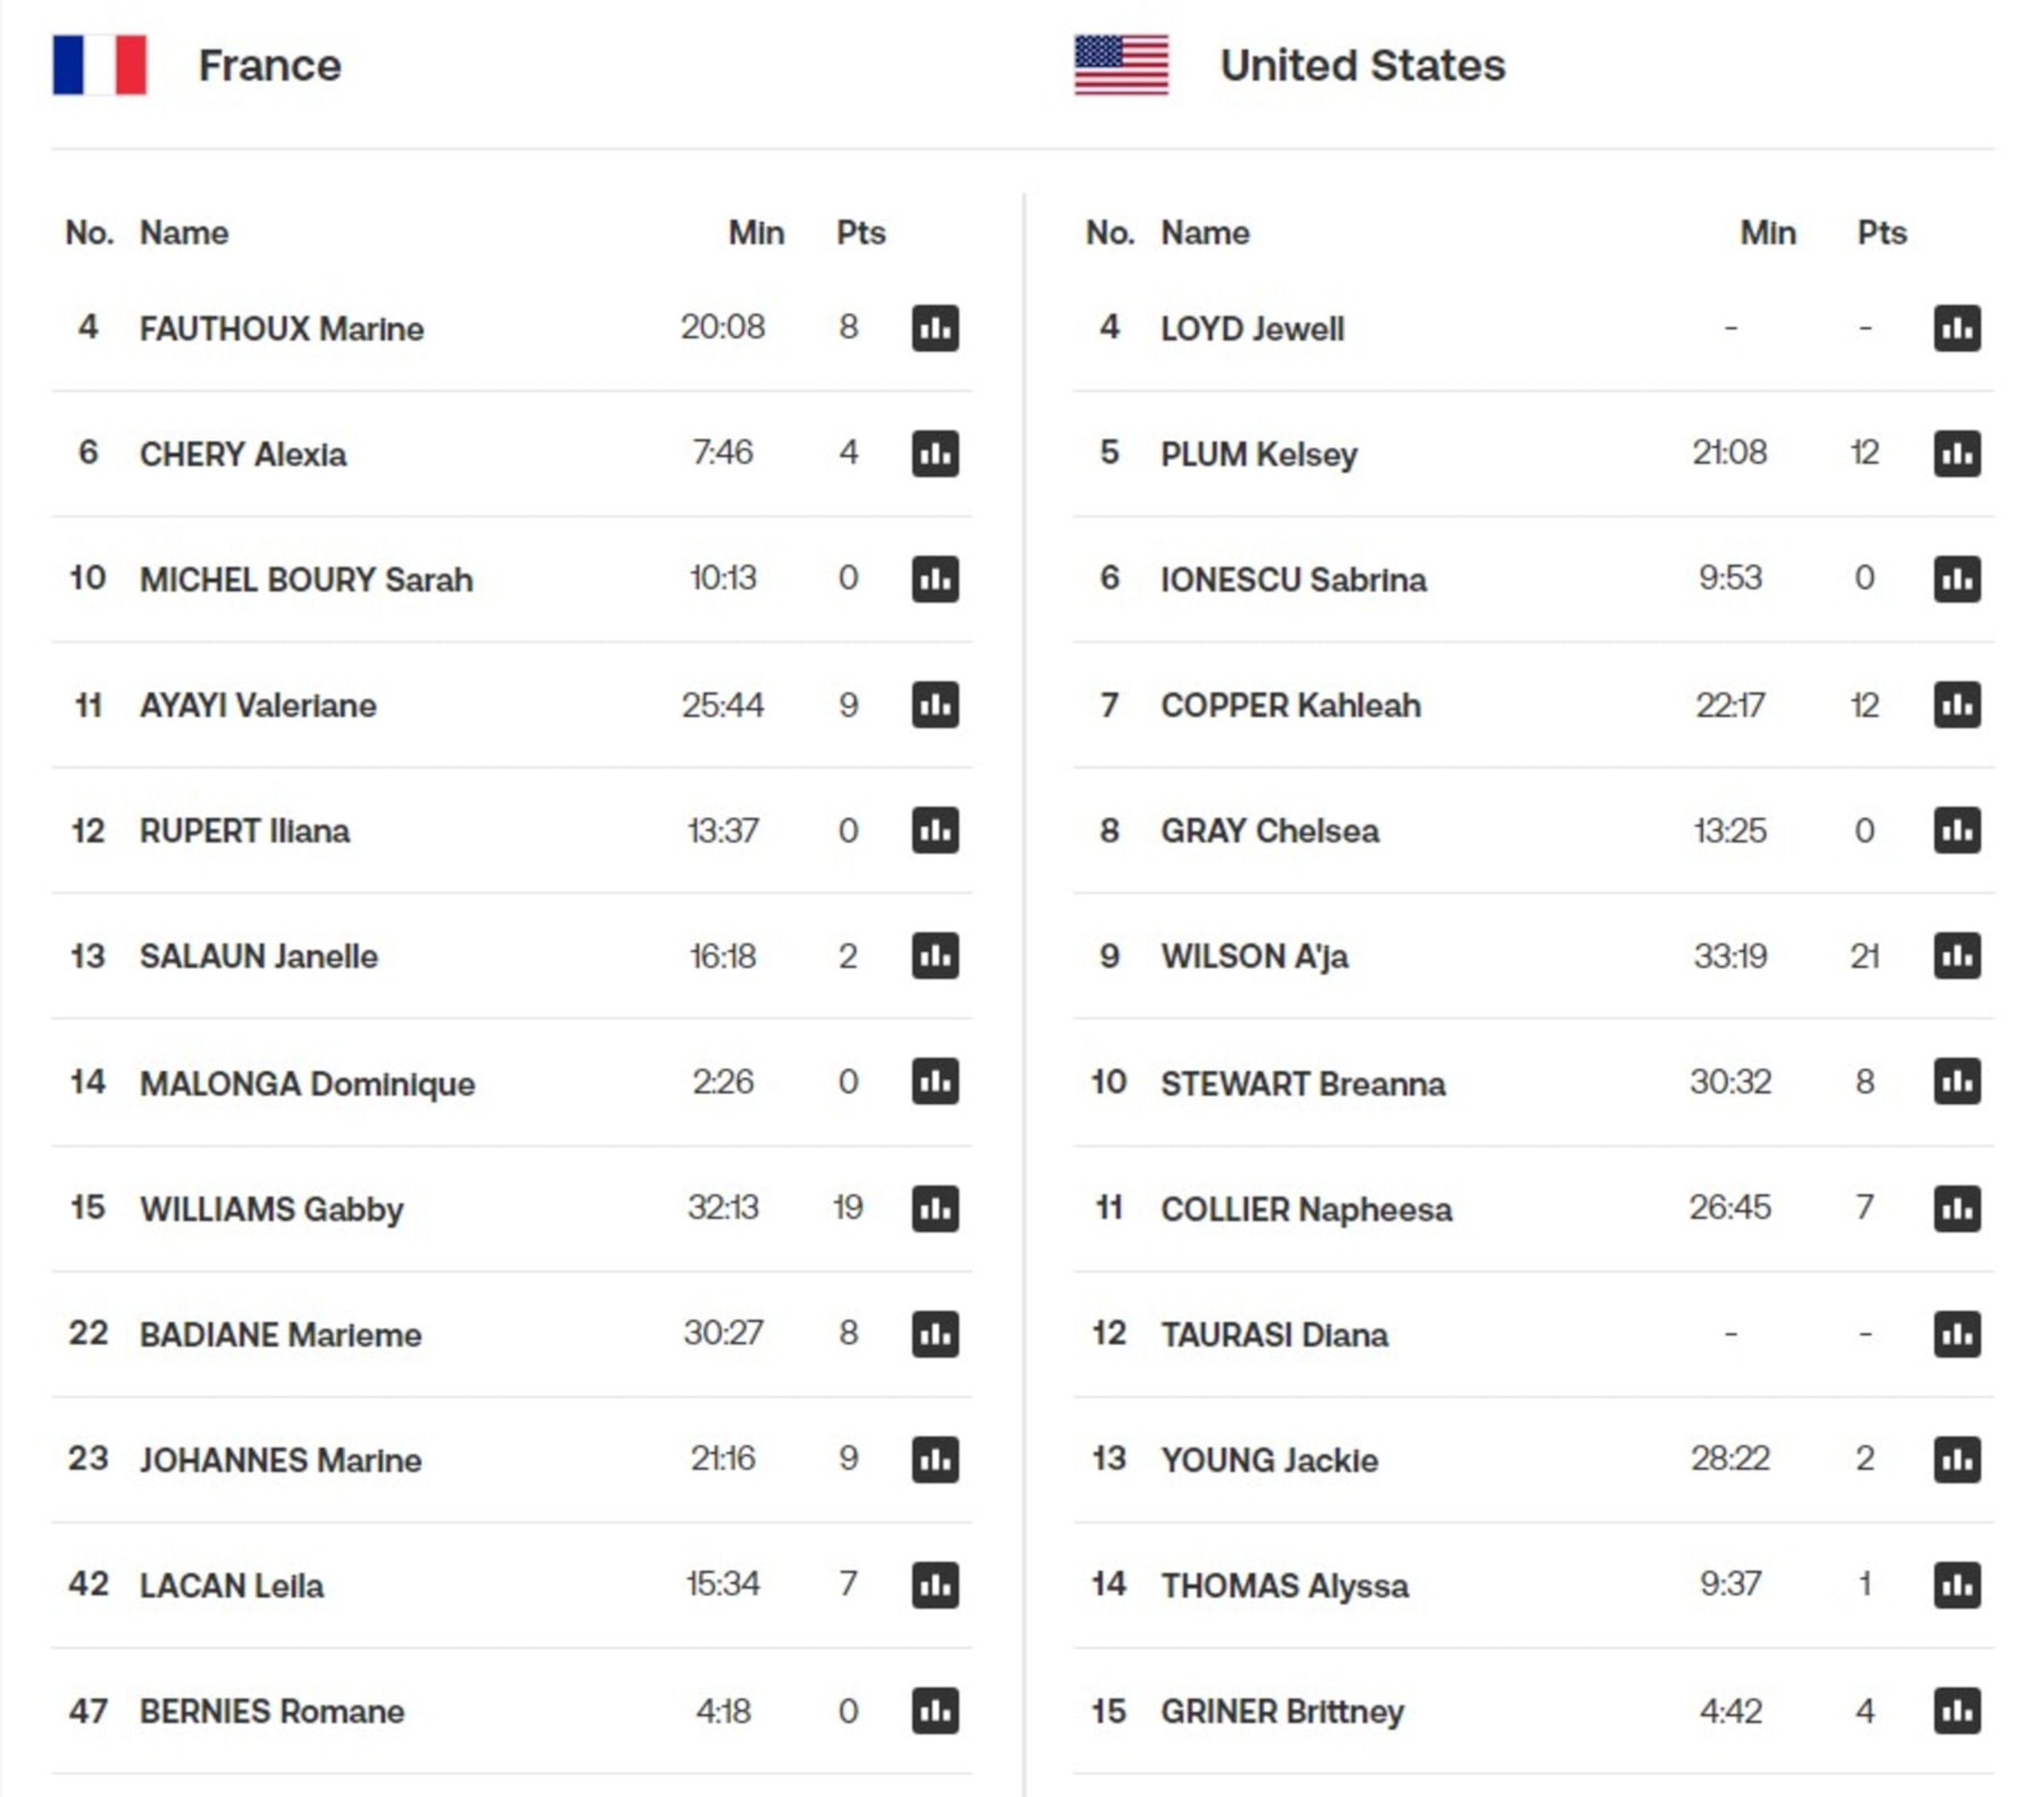Image resolution: width=2044 pixels, height=1797 pixels.
Task: Open the United States team heading
Action: coord(1362,66)
